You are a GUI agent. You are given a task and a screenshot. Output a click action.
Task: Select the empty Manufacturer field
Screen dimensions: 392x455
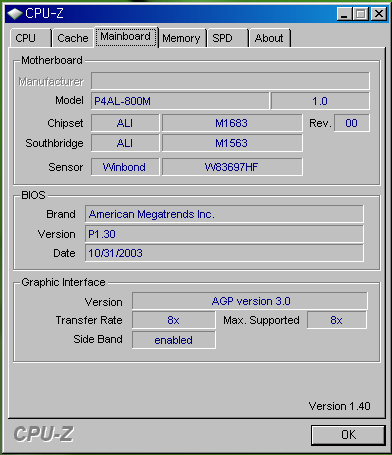(230, 81)
